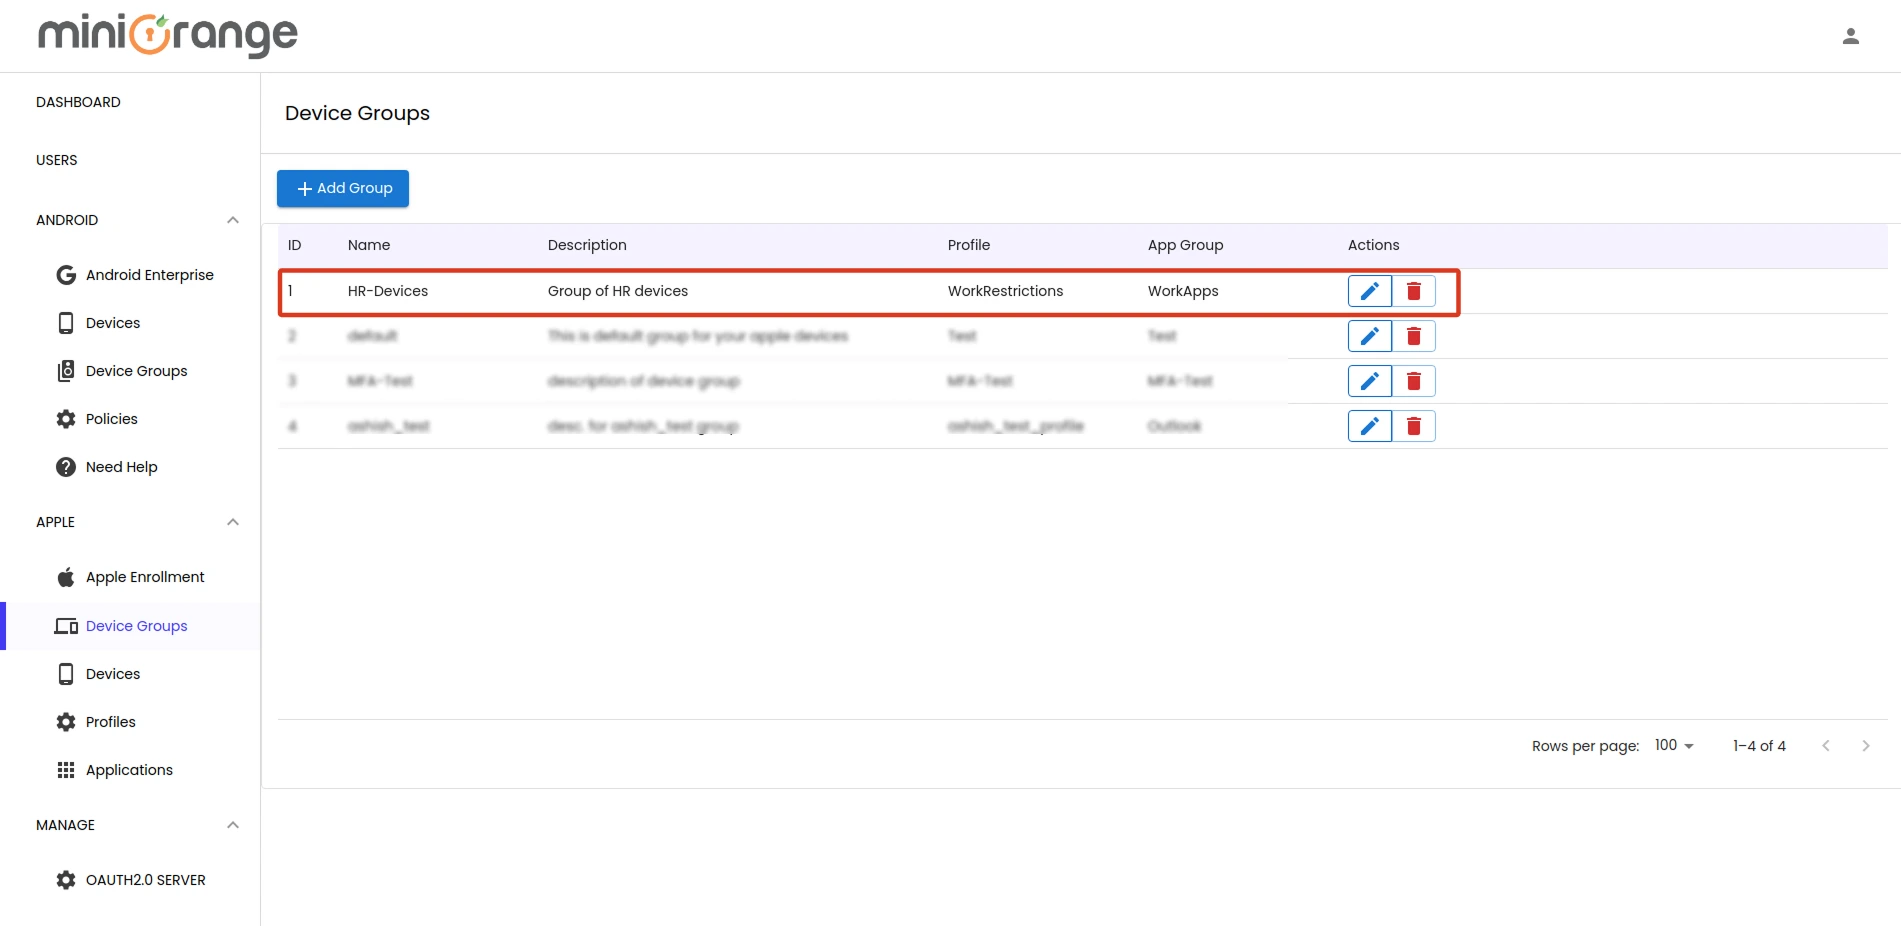Open the user account icon top right
The image size is (1901, 926).
pyautogui.click(x=1851, y=35)
